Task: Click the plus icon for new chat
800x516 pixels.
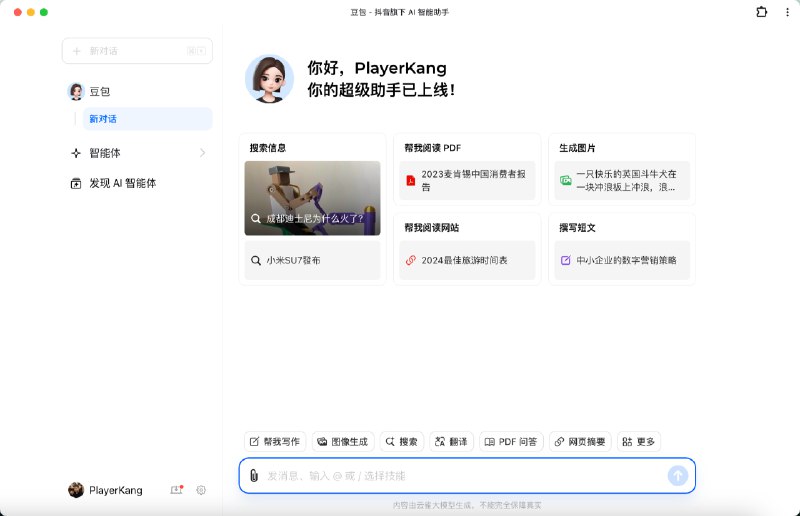Action: pos(77,51)
